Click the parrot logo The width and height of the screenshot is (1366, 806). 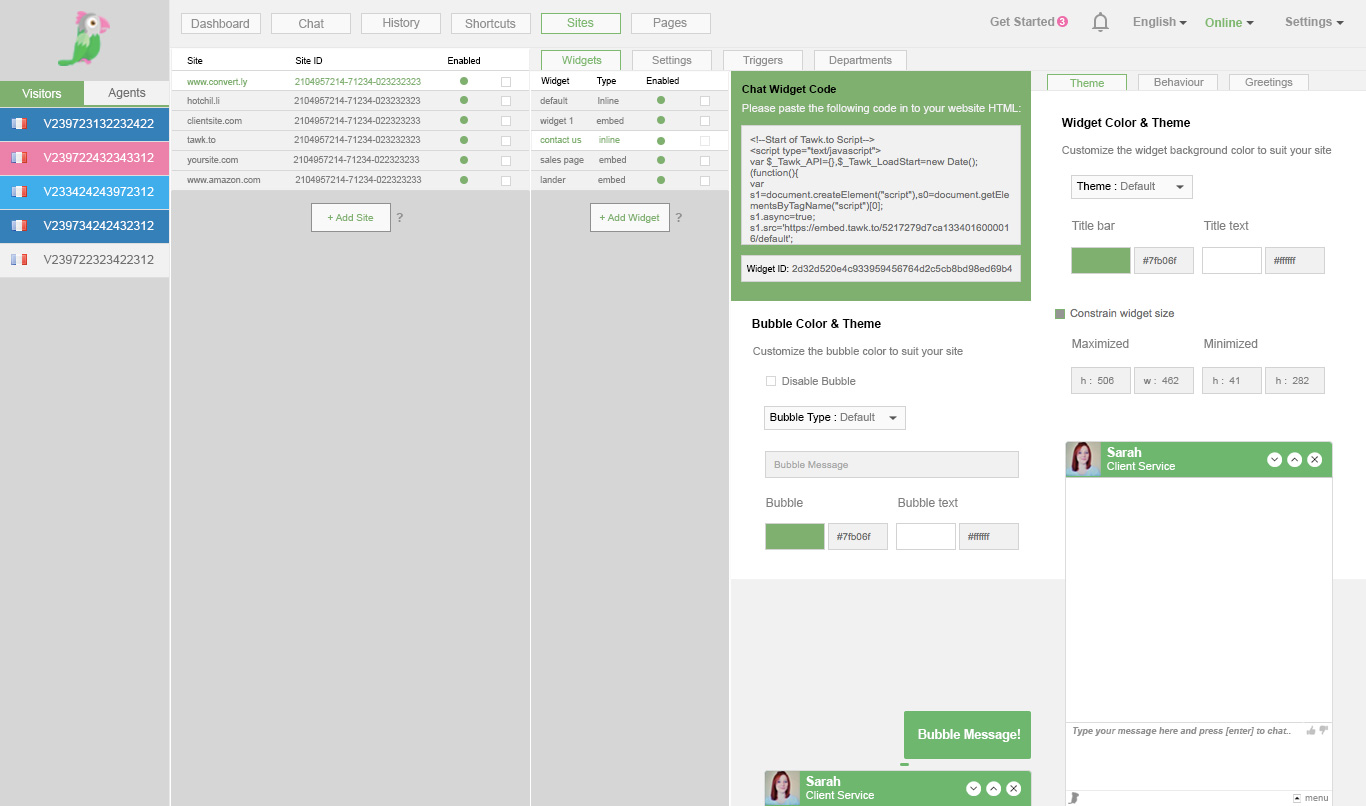[x=83, y=38]
